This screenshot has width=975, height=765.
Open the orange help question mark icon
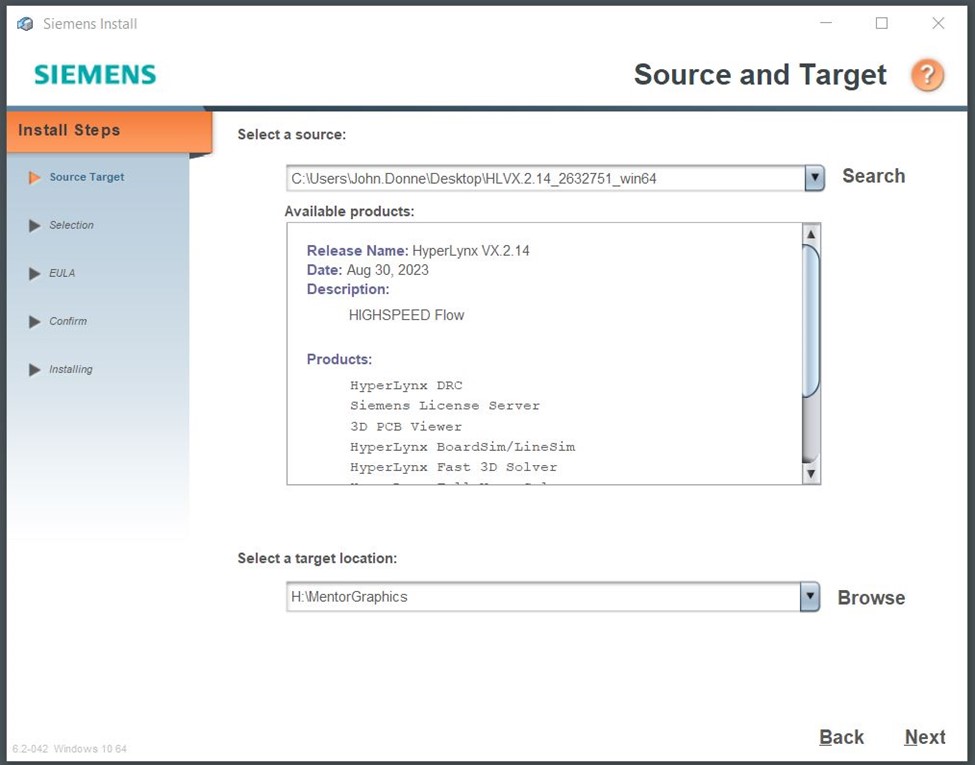point(927,75)
